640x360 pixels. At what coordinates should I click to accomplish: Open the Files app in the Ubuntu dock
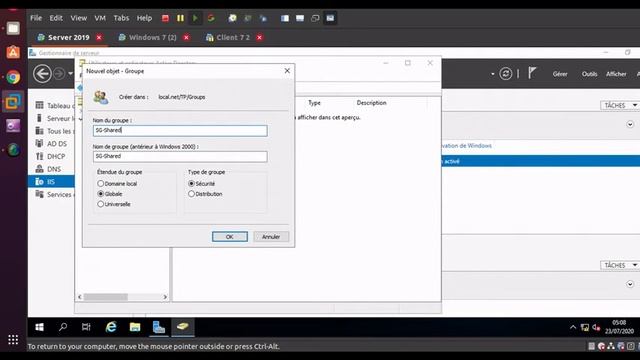click(13, 28)
